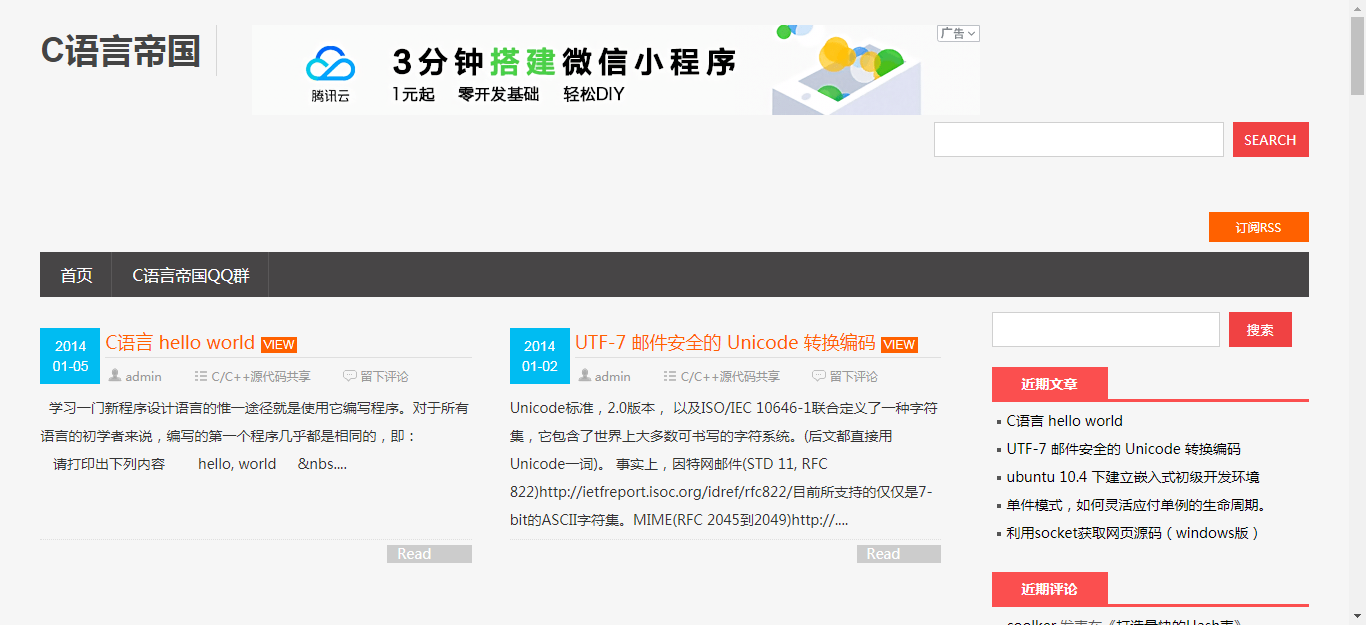Click inside the sidebar search input box
1366x625 pixels.
(1105, 329)
